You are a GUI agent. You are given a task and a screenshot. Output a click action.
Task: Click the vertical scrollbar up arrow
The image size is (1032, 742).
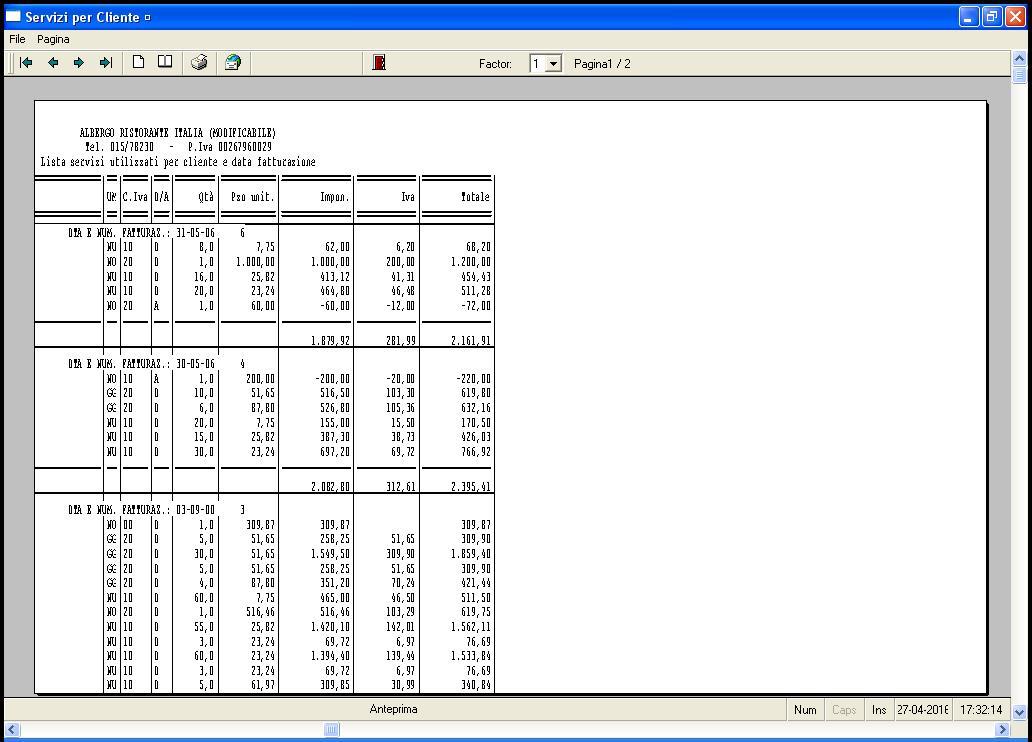[1019, 59]
